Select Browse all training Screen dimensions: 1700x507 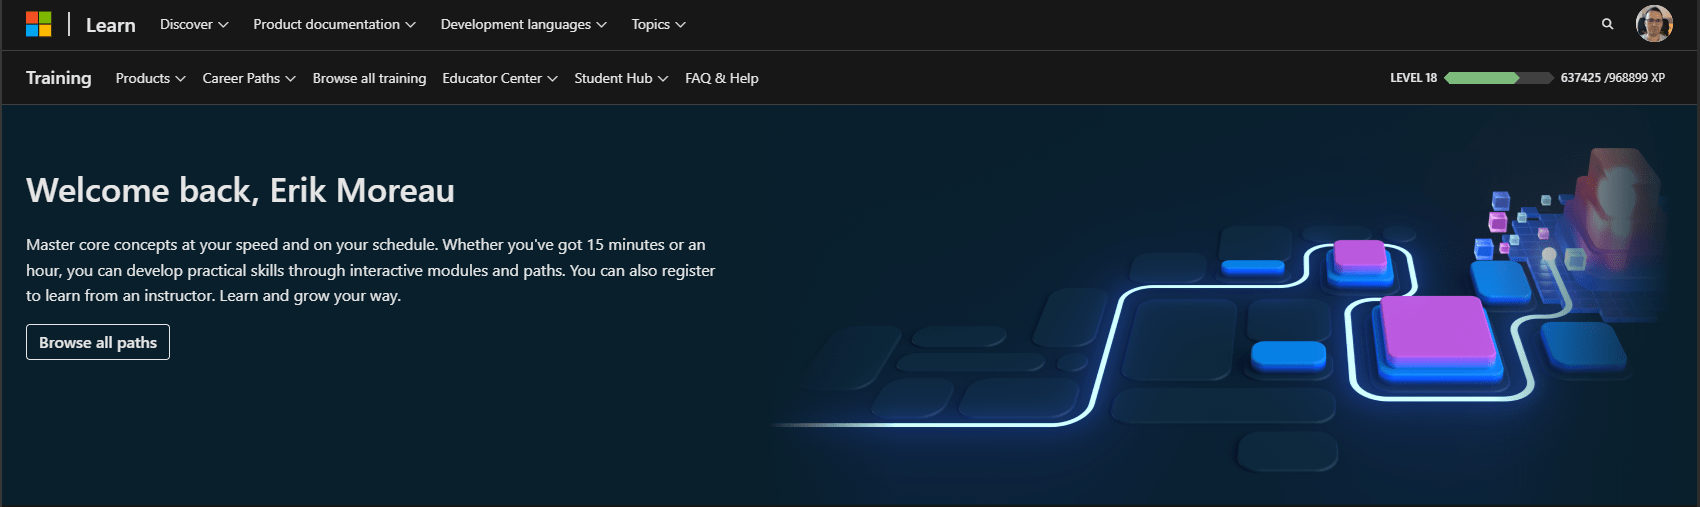click(369, 78)
